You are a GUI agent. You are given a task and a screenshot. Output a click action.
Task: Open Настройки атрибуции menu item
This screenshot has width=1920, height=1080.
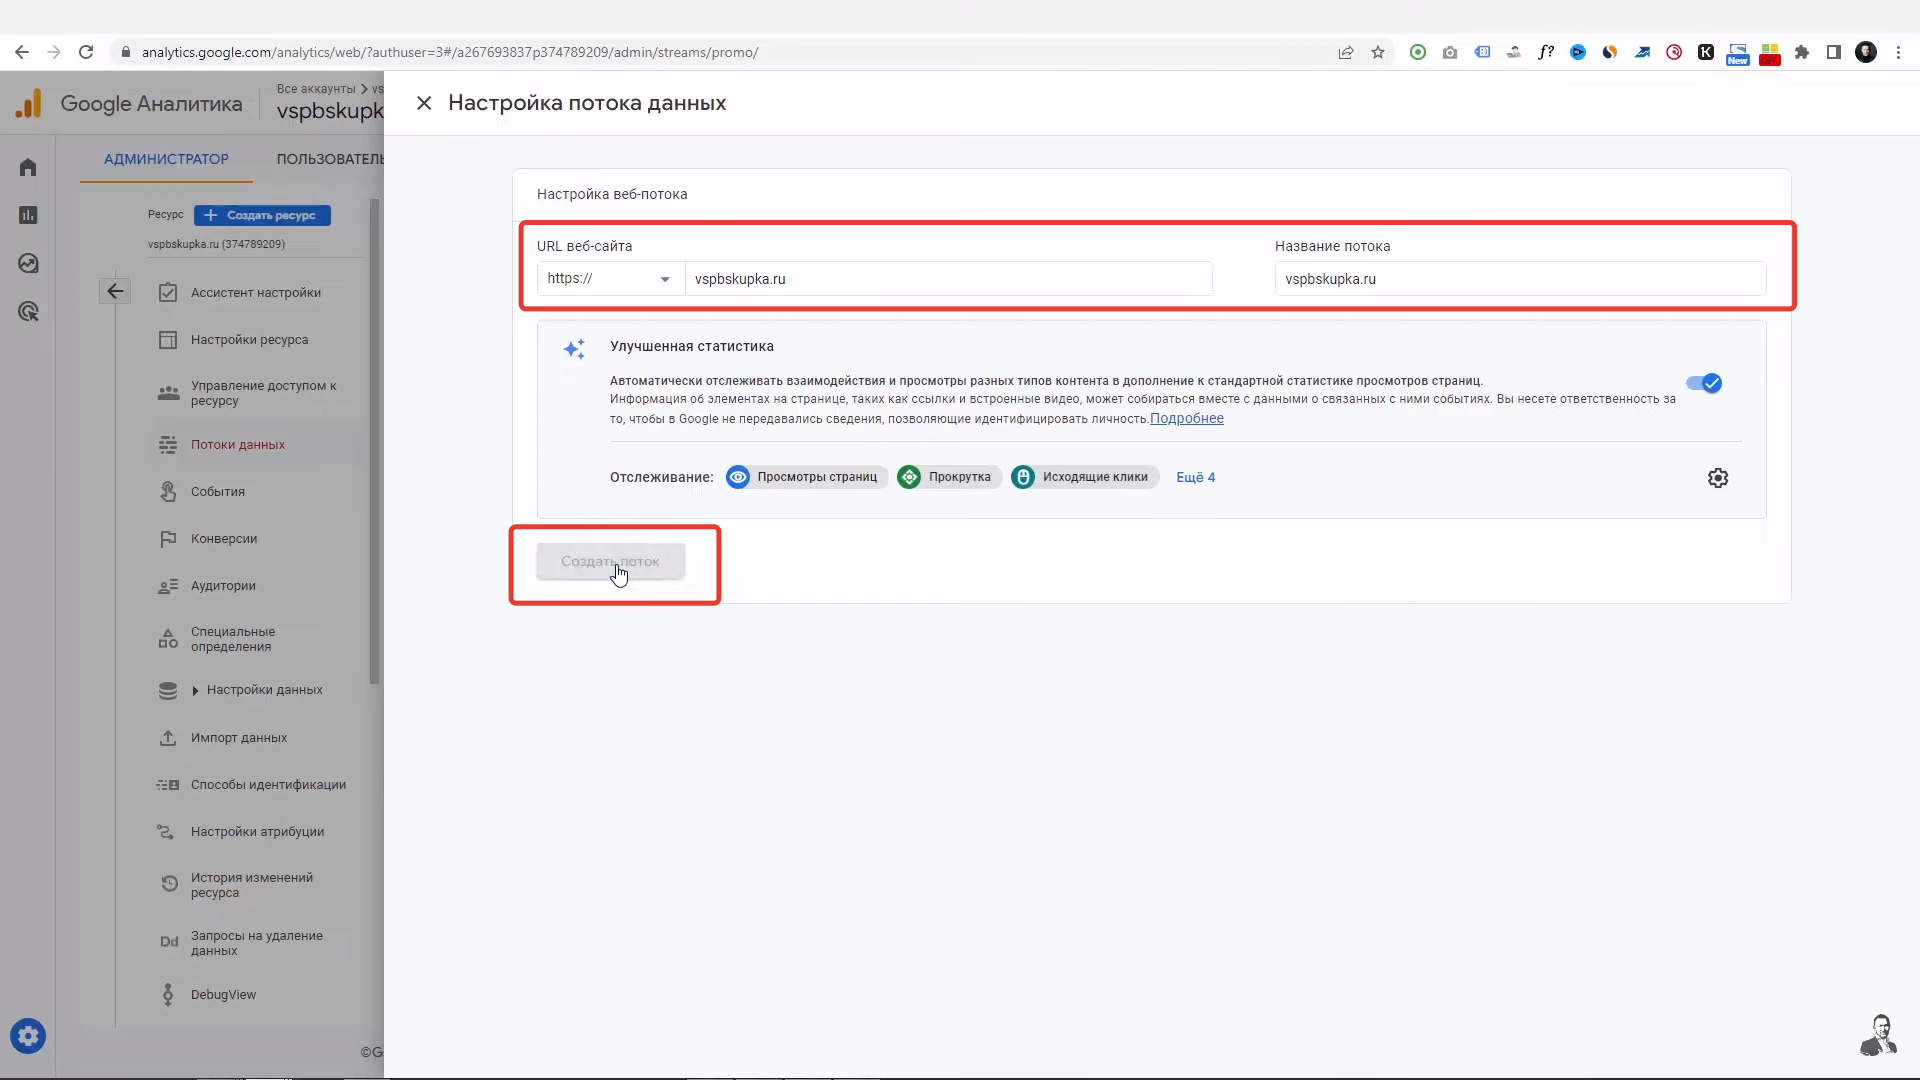click(257, 832)
